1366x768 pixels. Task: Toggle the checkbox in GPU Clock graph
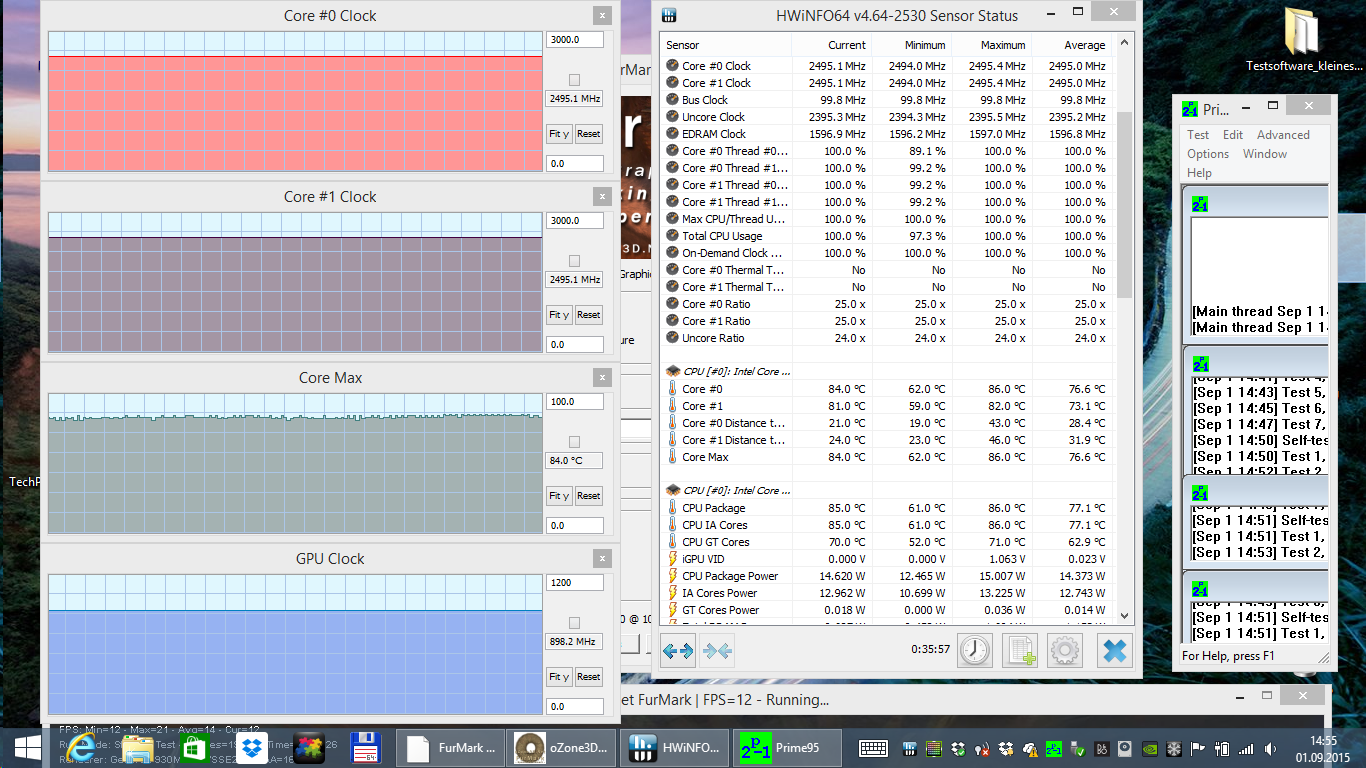point(574,623)
